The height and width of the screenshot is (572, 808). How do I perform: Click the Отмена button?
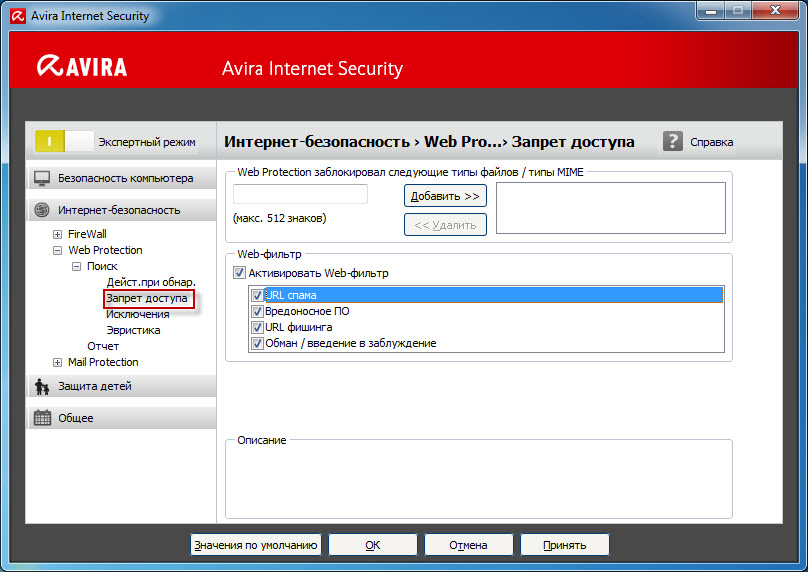coord(468,545)
